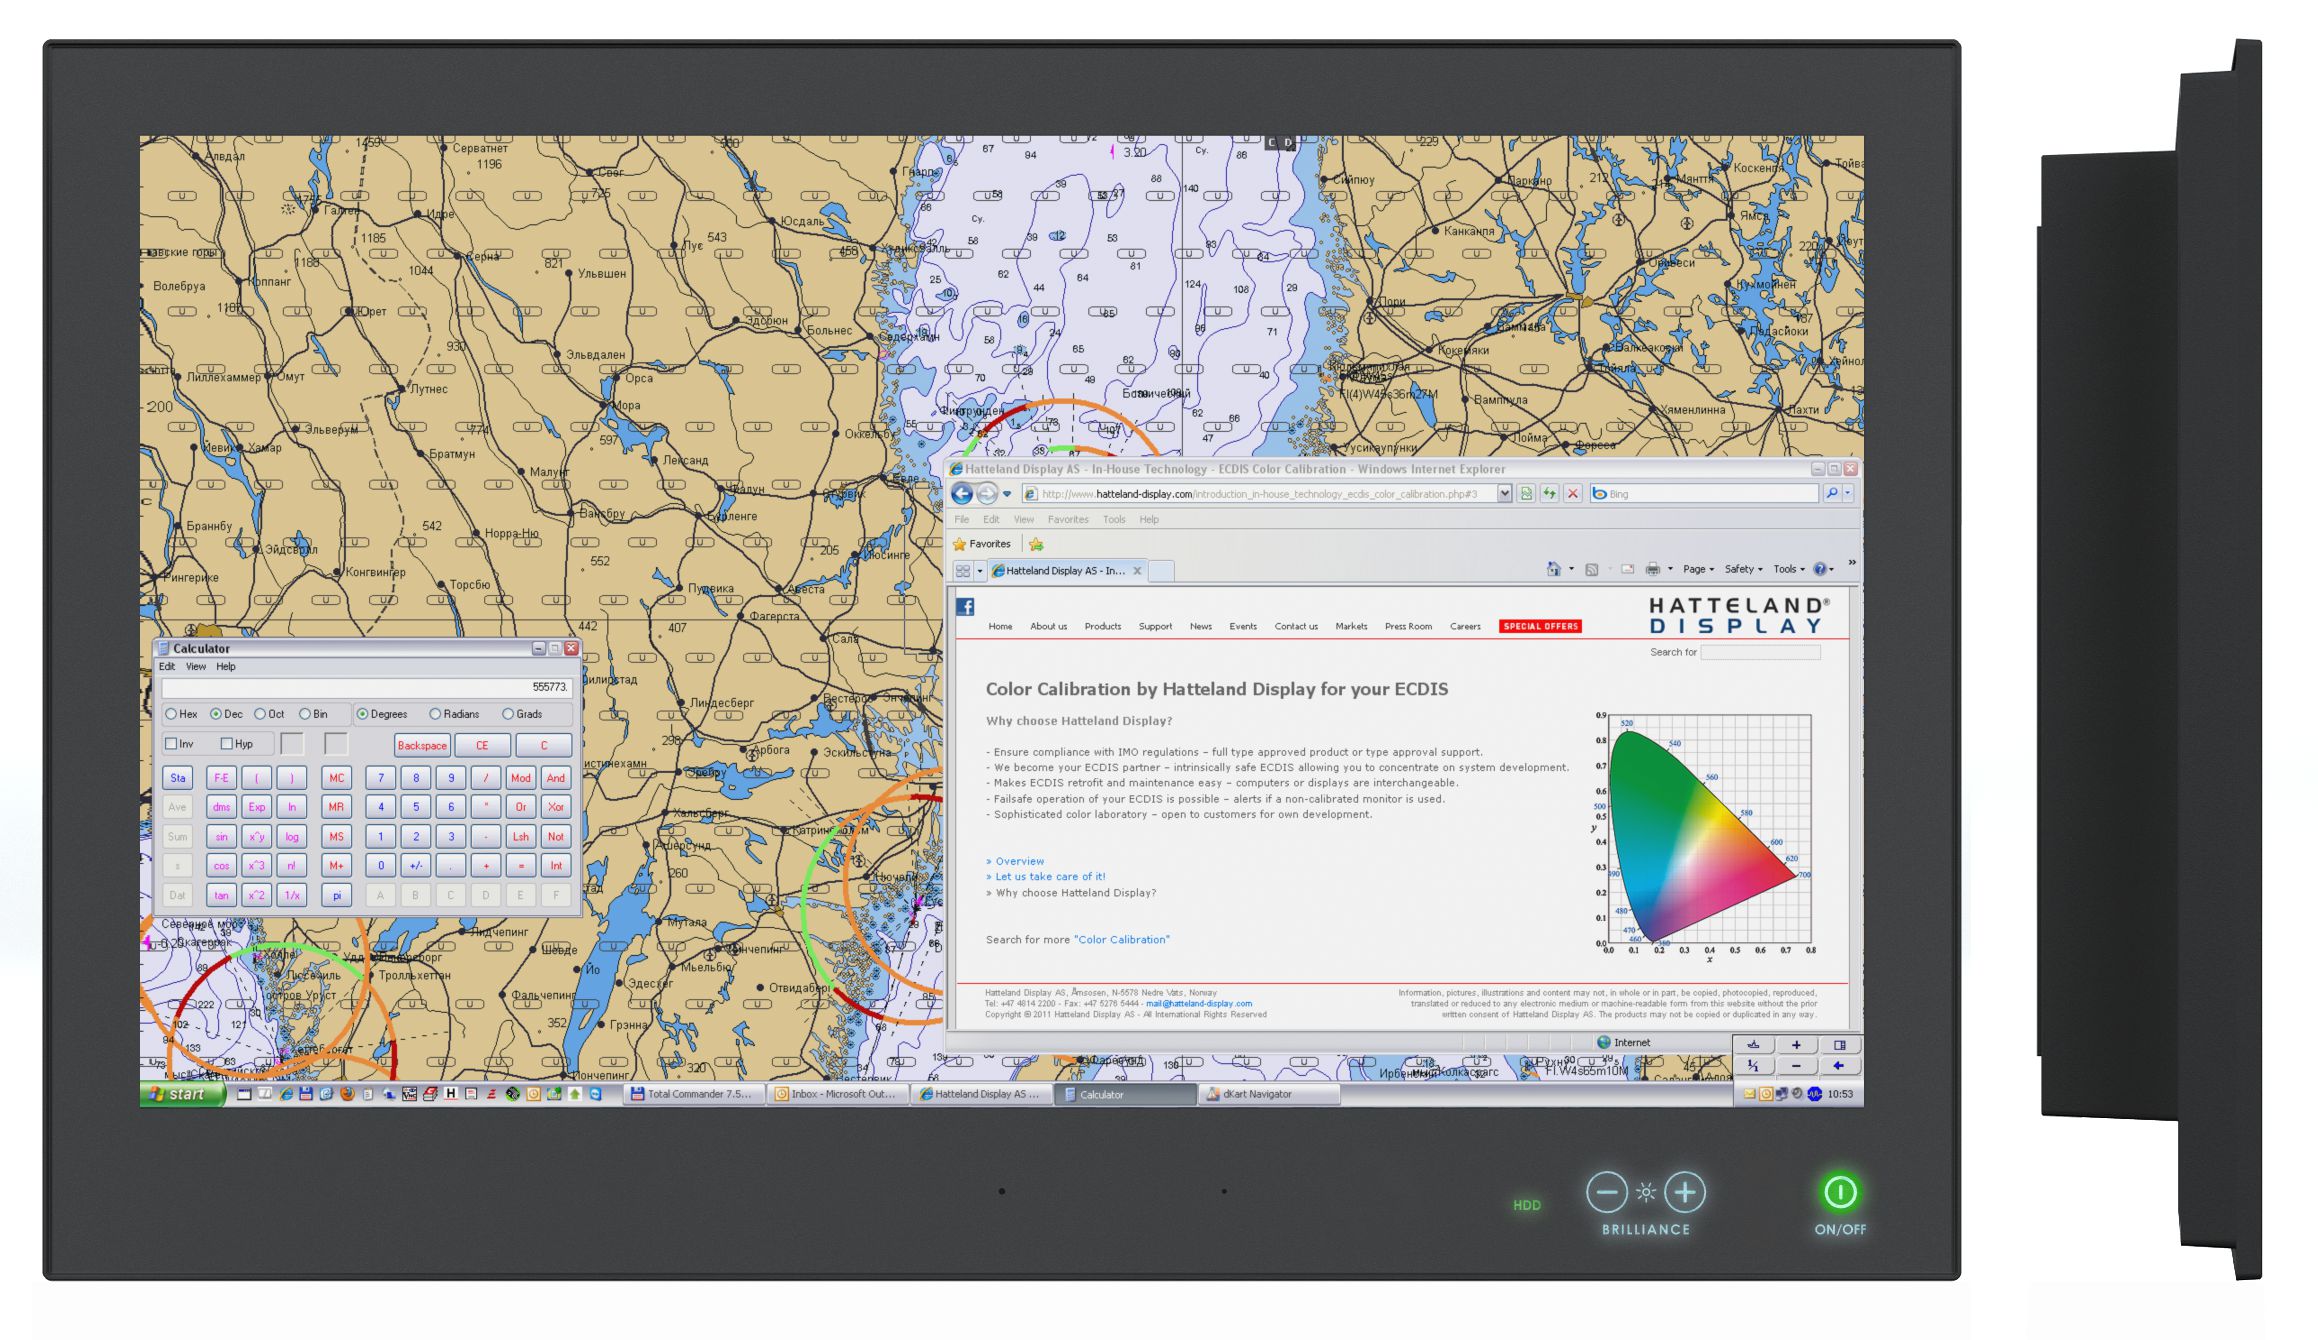This screenshot has height=1340, width=2318.
Task: Open the Page dropdown menu
Action: [x=1698, y=569]
